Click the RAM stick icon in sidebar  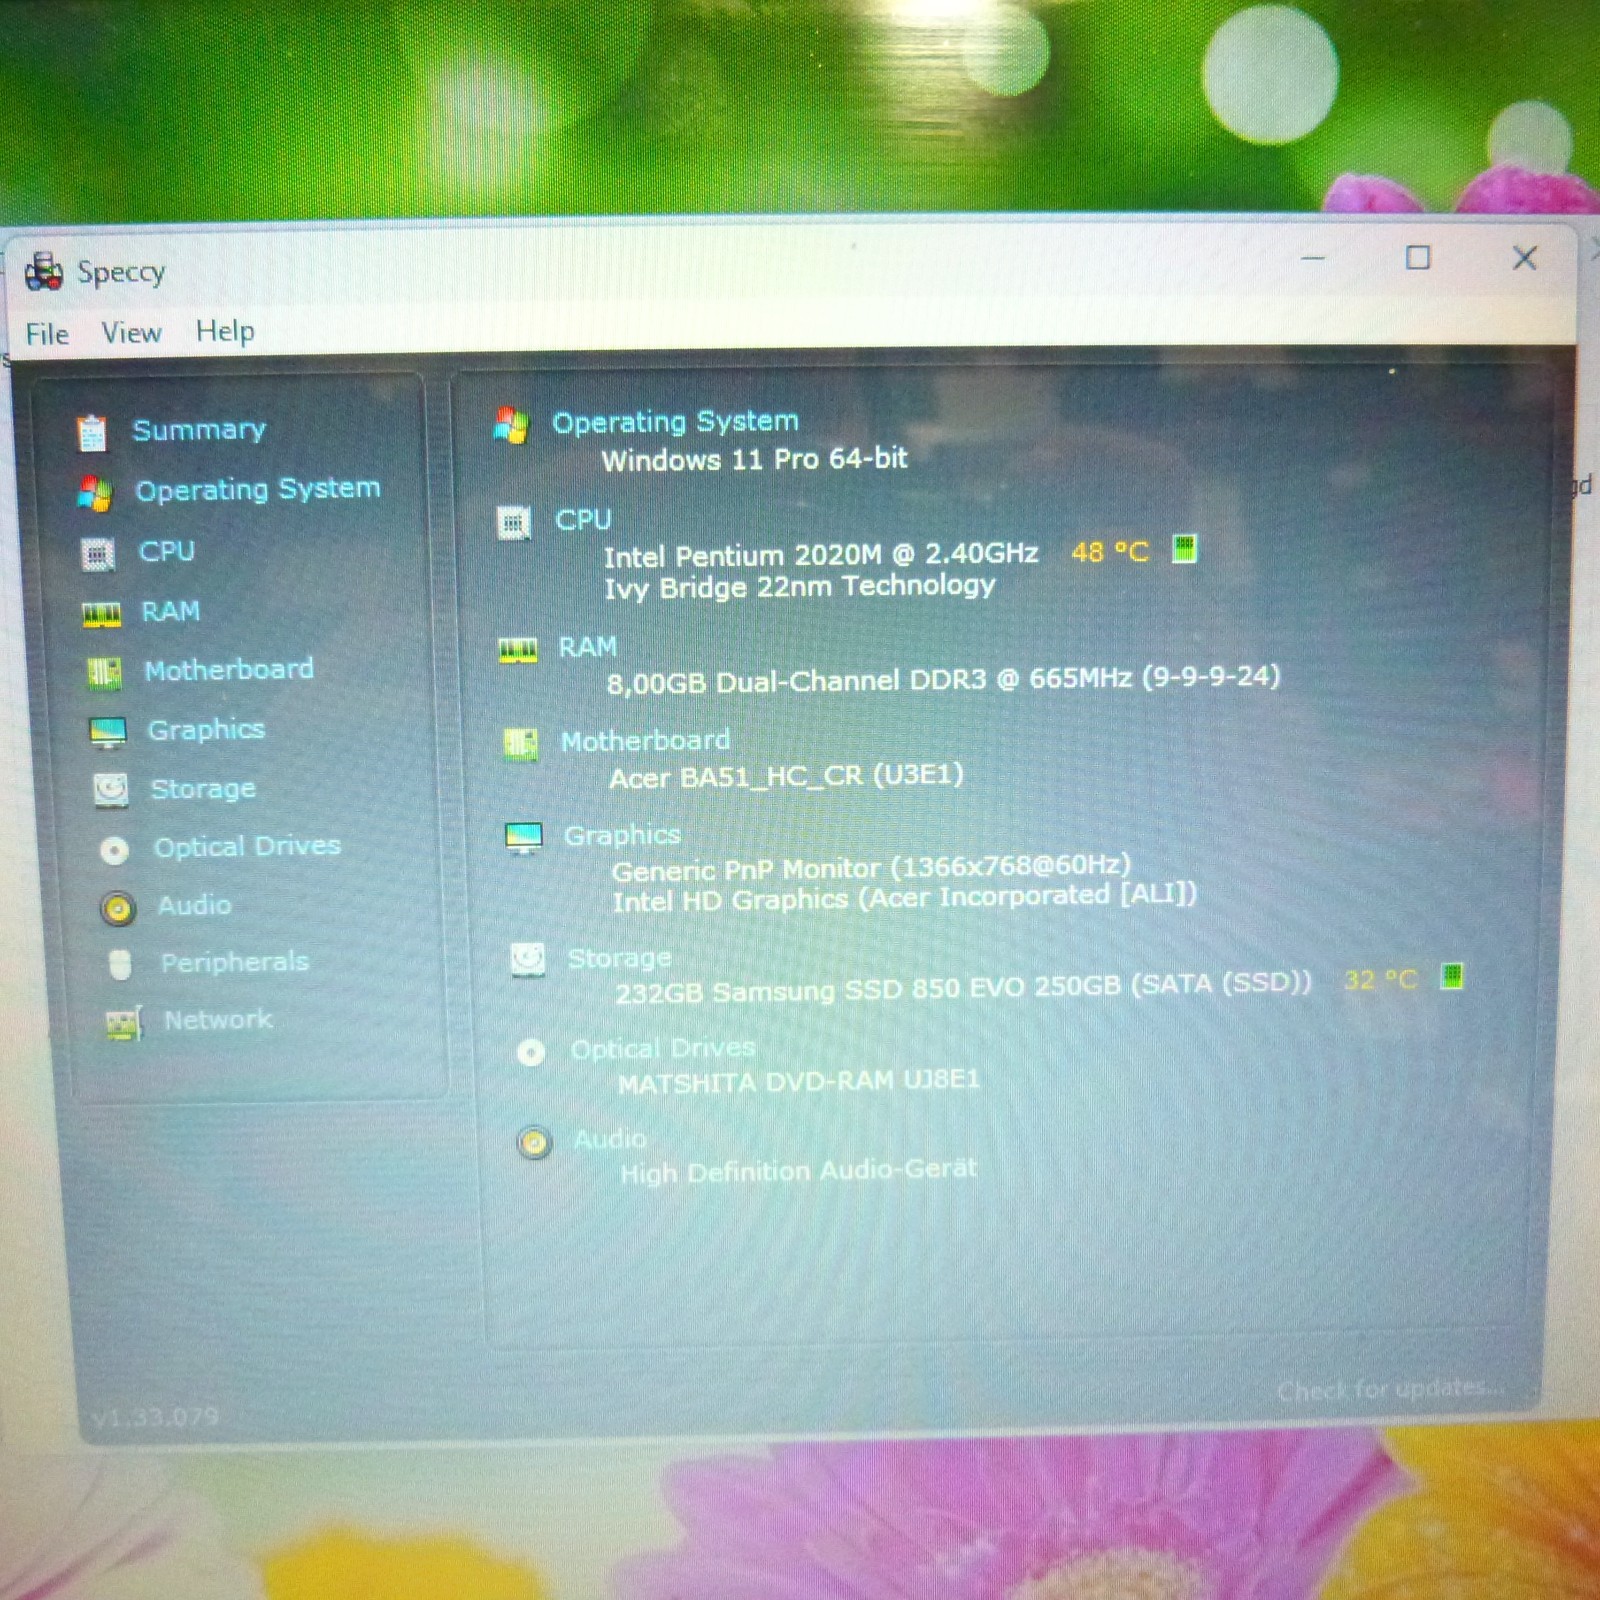101,614
